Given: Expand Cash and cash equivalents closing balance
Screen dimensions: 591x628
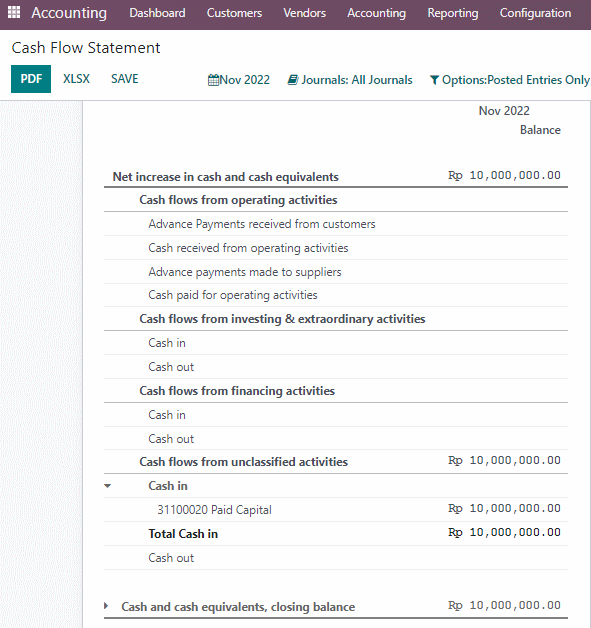Looking at the screenshot, I should point(106,606).
